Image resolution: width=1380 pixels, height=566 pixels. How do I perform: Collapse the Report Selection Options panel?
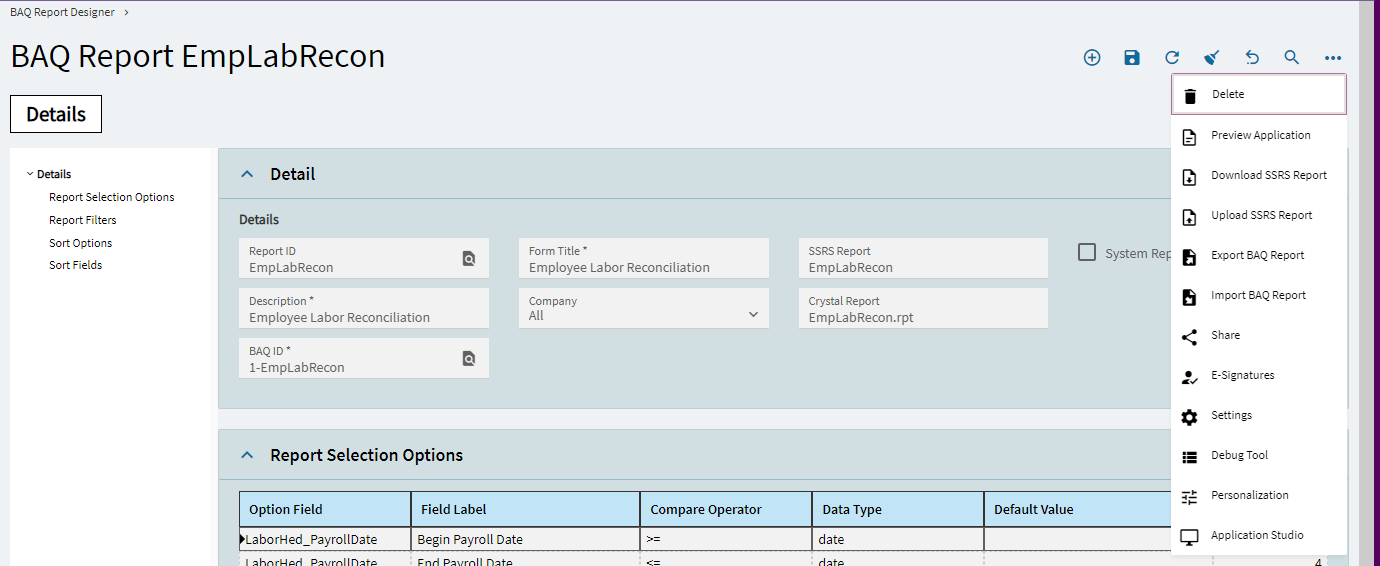point(248,455)
